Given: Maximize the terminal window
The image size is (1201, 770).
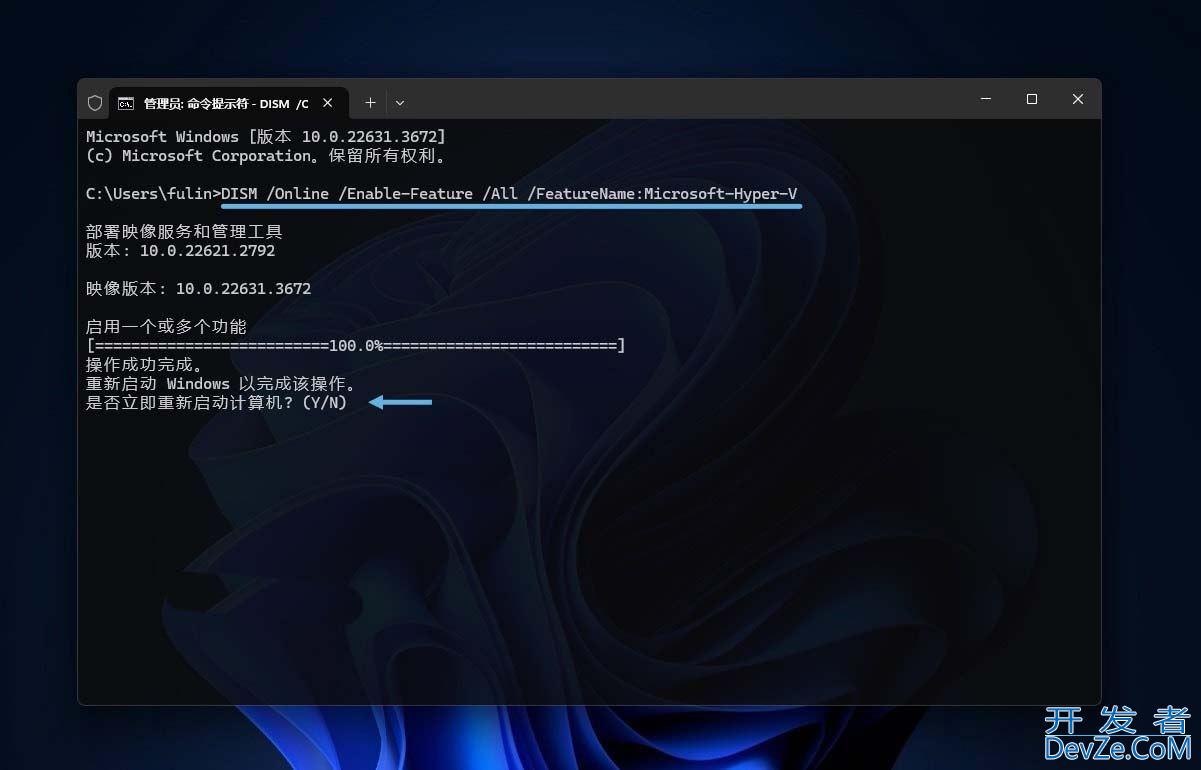Looking at the screenshot, I should [1032, 99].
